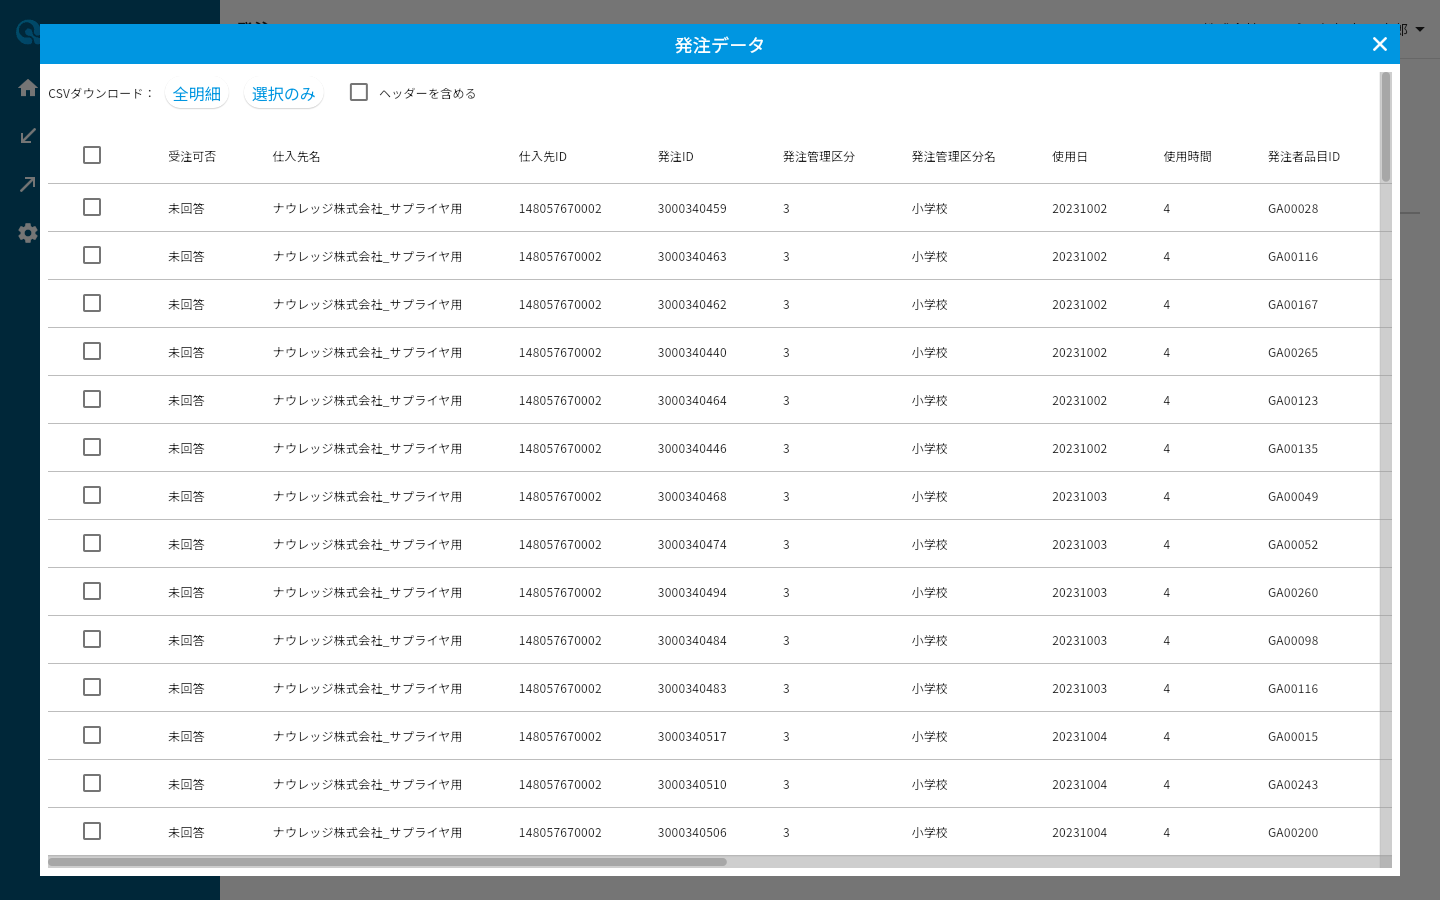Image resolution: width=1440 pixels, height=900 pixels.
Task: Click the vertical scrollbar thumb
Action: 1386,127
